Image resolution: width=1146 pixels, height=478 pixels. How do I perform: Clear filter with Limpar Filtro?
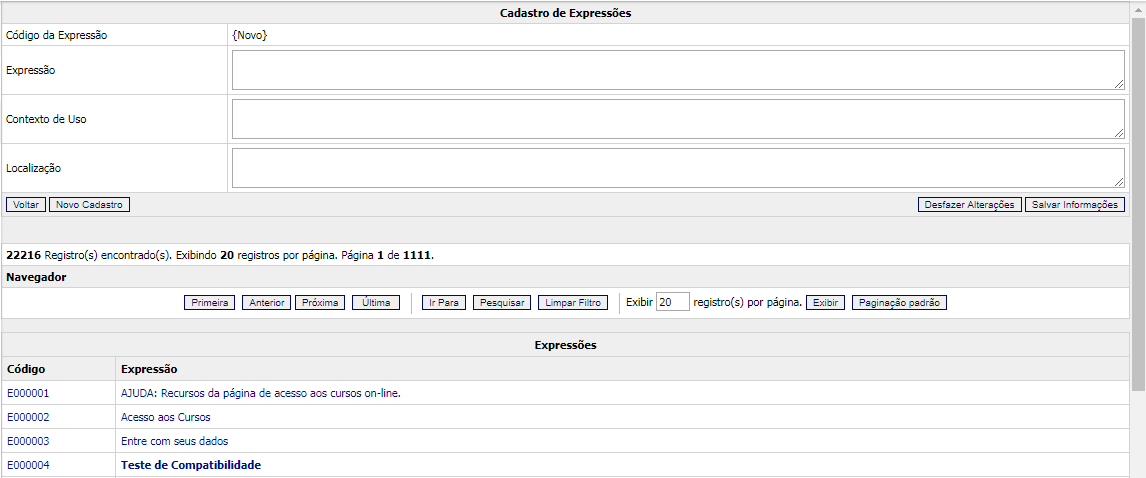coord(573,303)
